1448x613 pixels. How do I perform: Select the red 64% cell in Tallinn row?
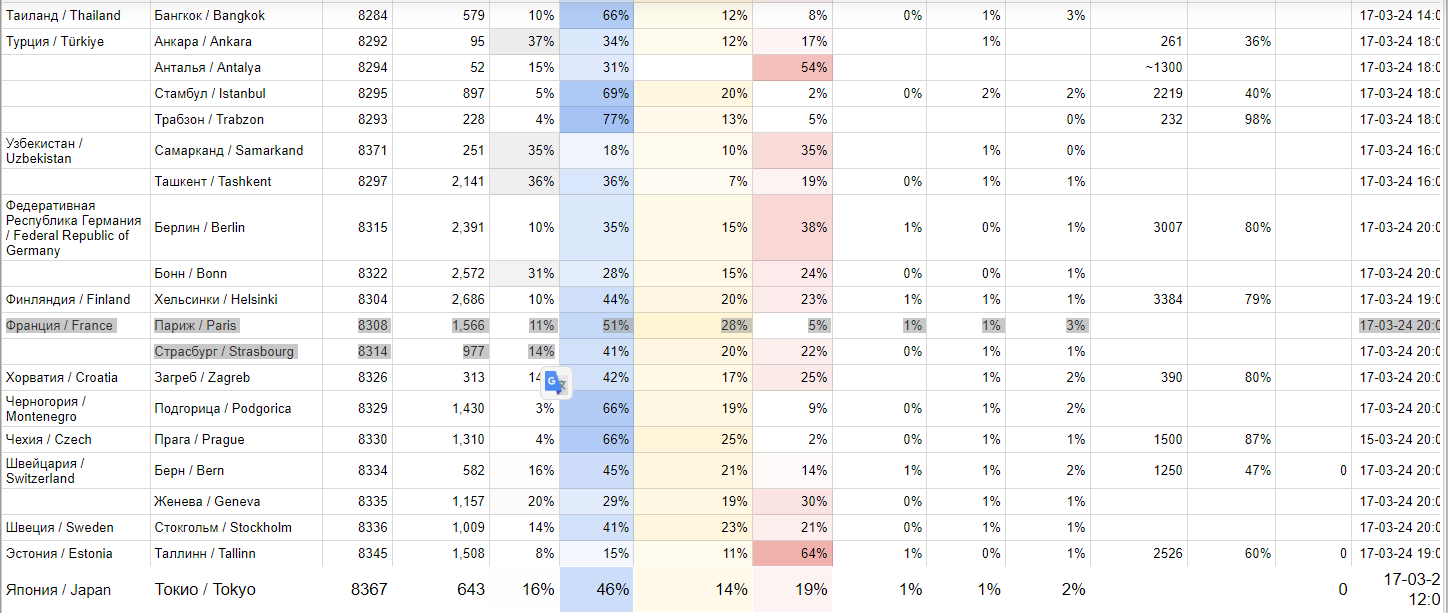pyautogui.click(x=793, y=554)
